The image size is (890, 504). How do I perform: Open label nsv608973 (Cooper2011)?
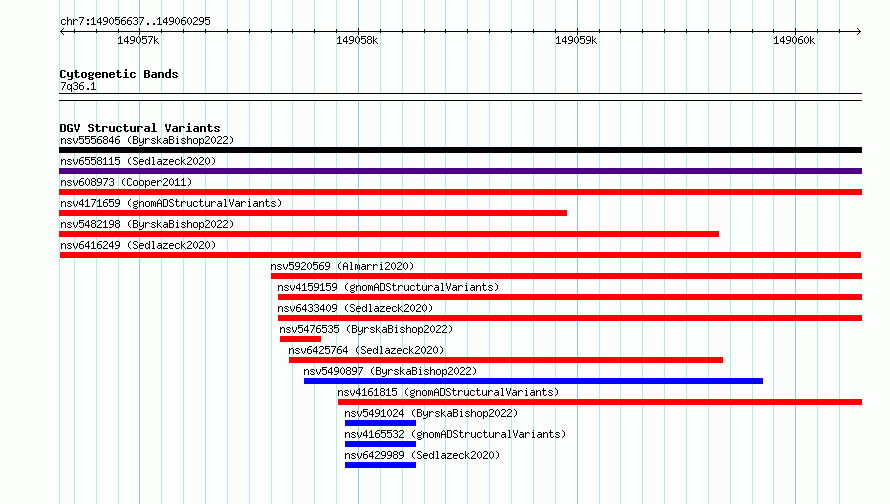click(126, 182)
